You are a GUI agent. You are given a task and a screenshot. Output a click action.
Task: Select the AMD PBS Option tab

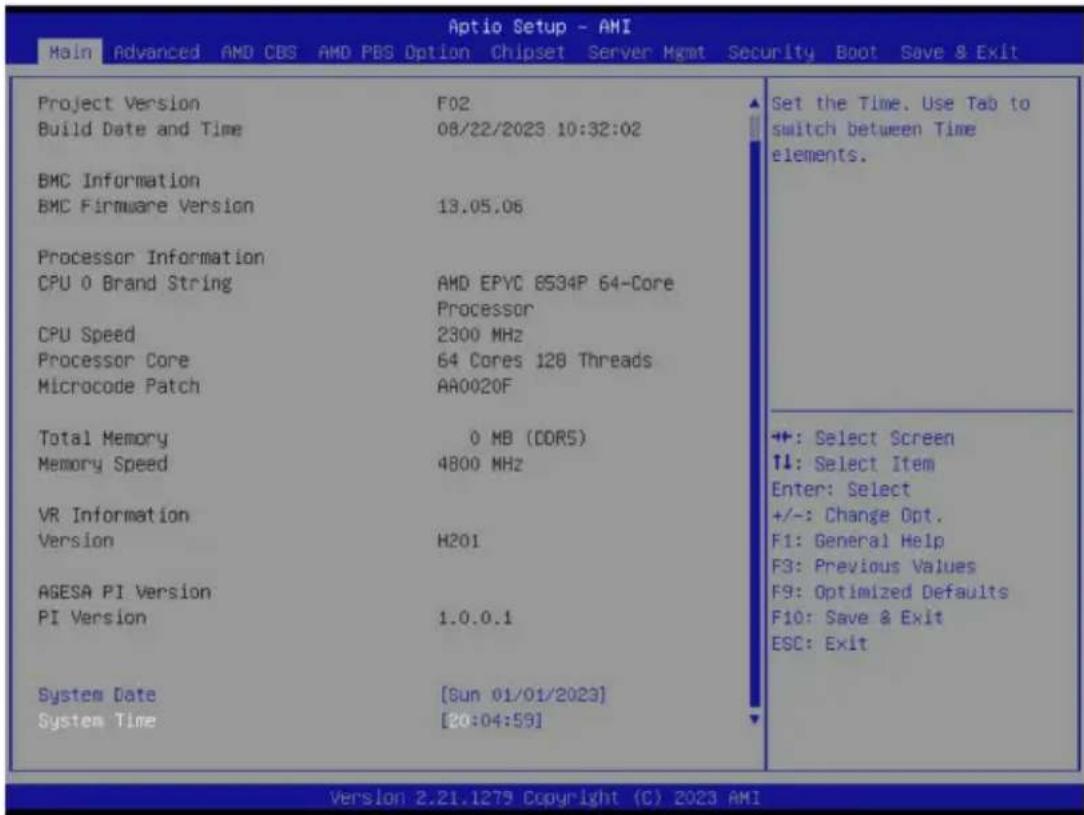[x=393, y=53]
